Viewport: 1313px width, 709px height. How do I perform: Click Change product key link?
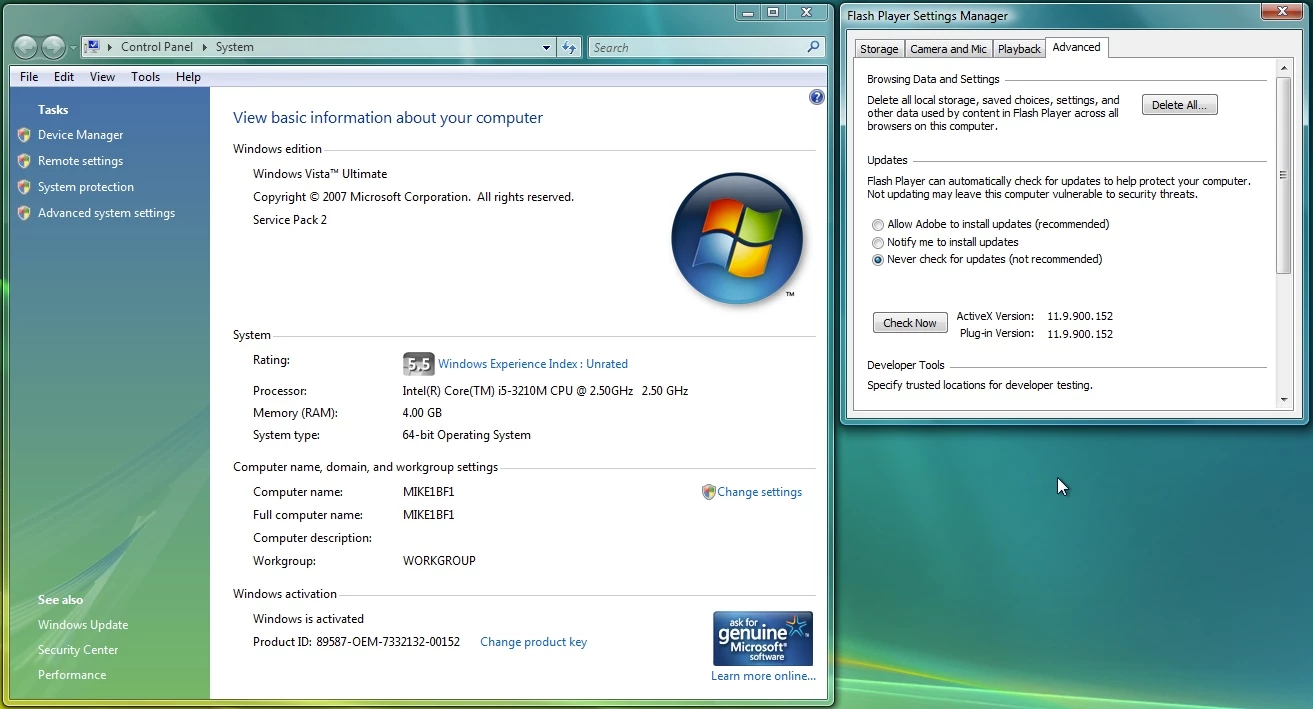[533, 642]
